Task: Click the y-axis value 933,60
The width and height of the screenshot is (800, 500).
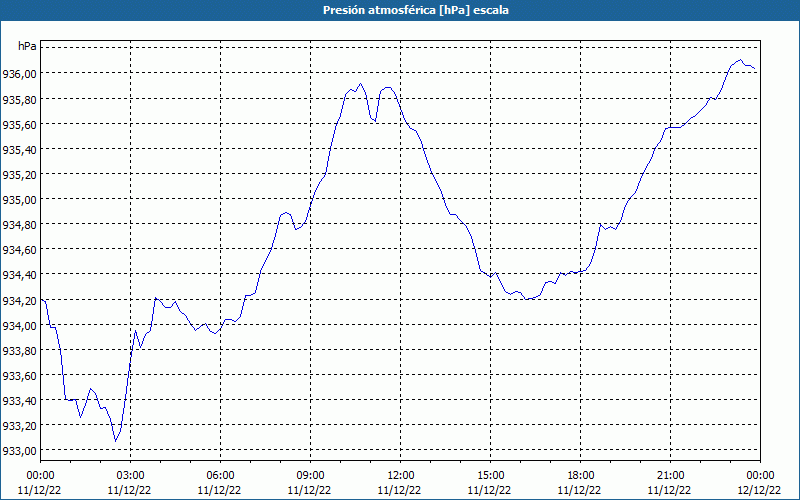Action: click(x=19, y=376)
